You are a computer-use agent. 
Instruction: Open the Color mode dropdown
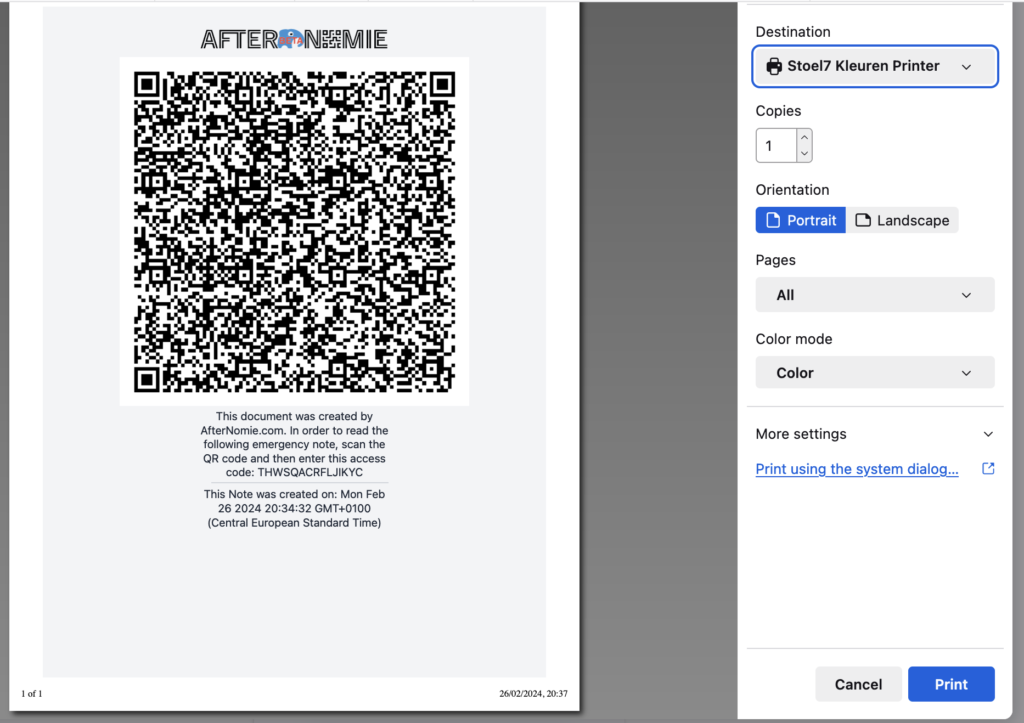pyautogui.click(x=874, y=373)
